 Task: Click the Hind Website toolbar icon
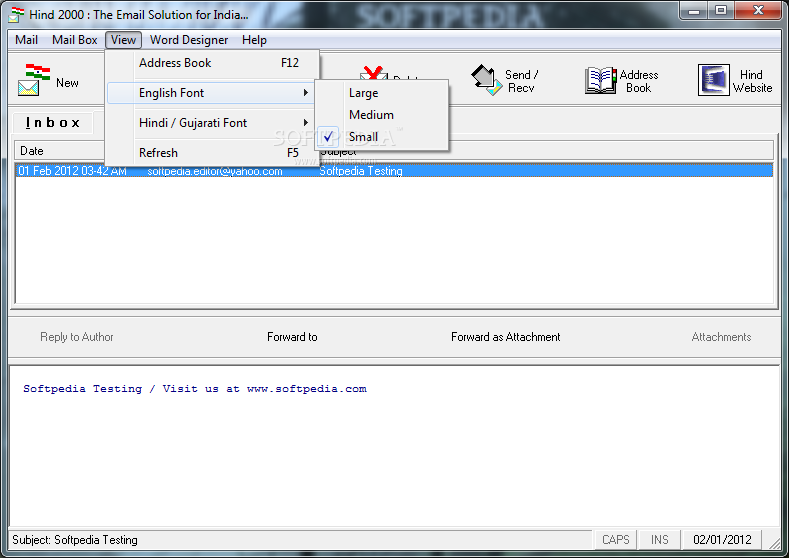tap(714, 80)
